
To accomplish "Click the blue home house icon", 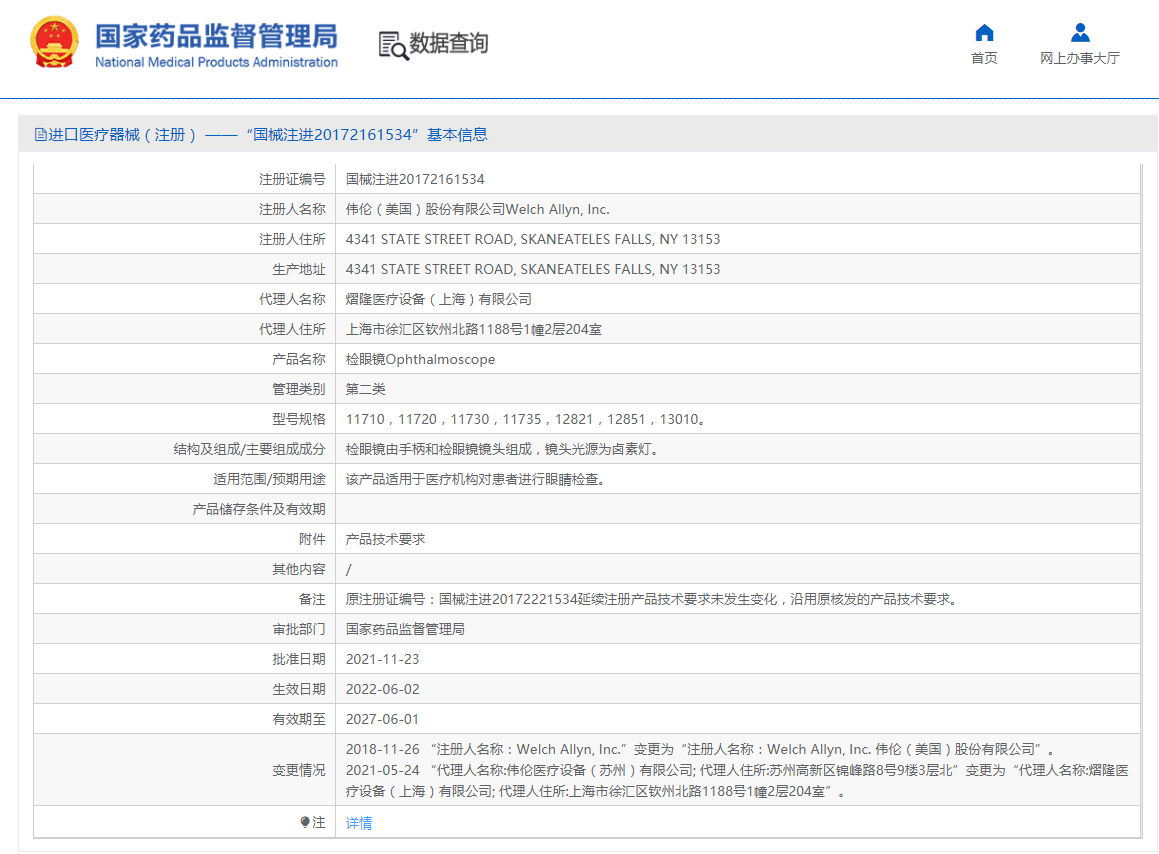I will (984, 33).
